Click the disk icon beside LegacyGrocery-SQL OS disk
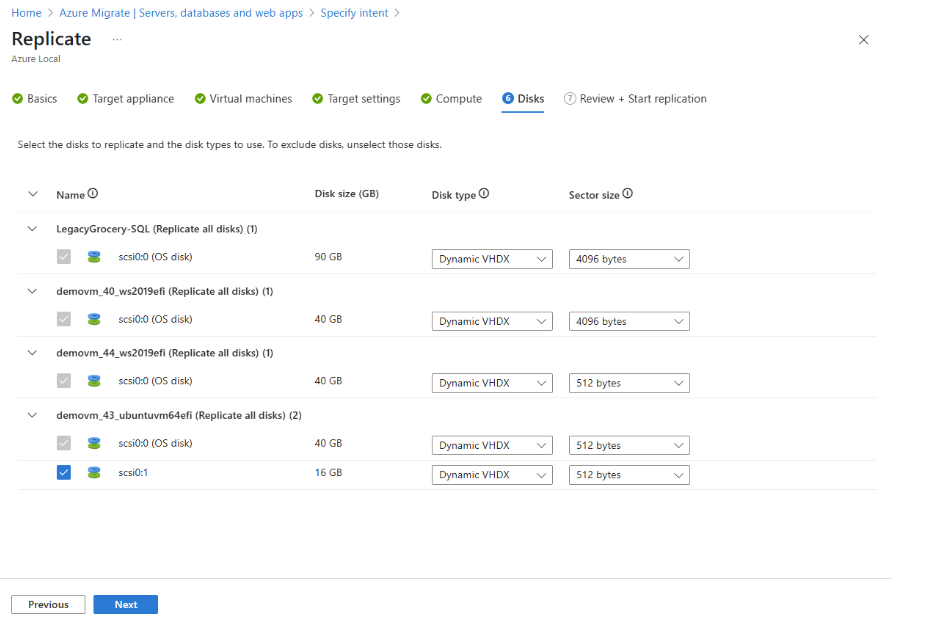 [x=94, y=257]
